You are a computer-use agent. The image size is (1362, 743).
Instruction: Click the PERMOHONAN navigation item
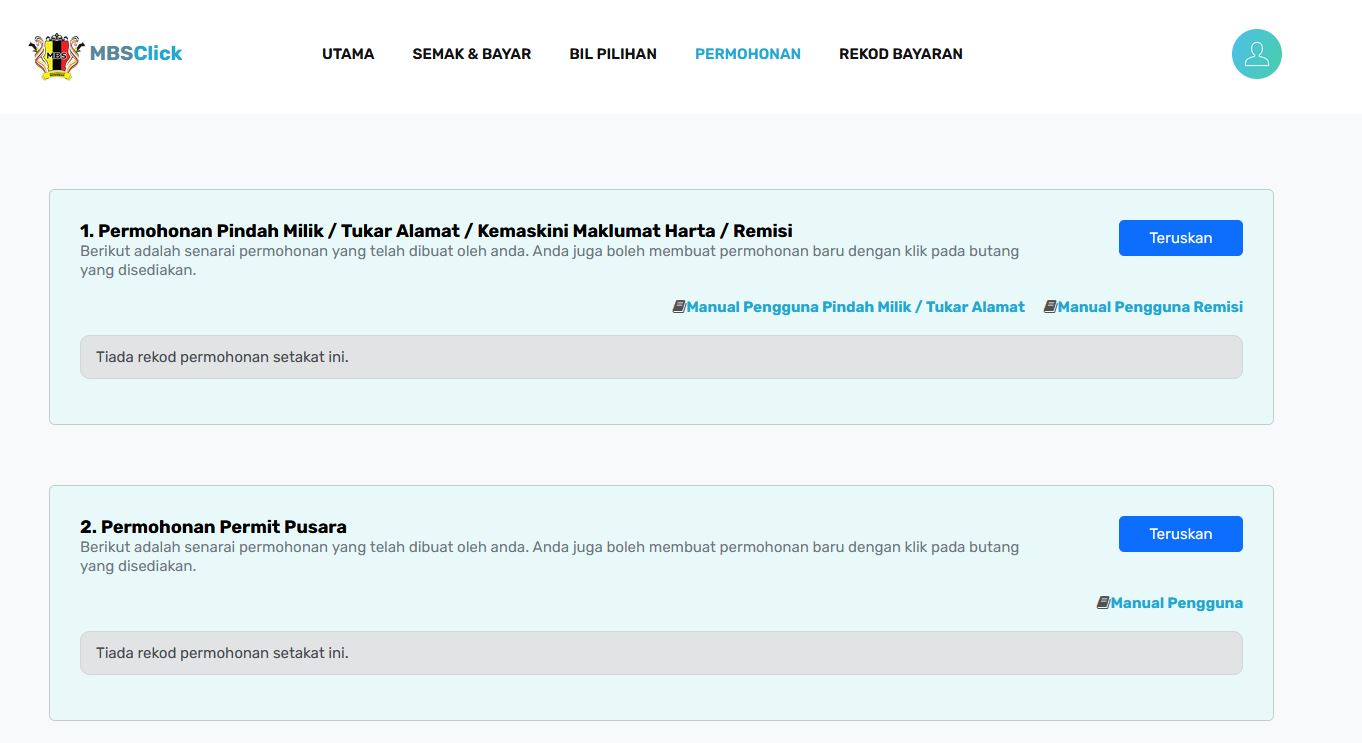coord(747,54)
